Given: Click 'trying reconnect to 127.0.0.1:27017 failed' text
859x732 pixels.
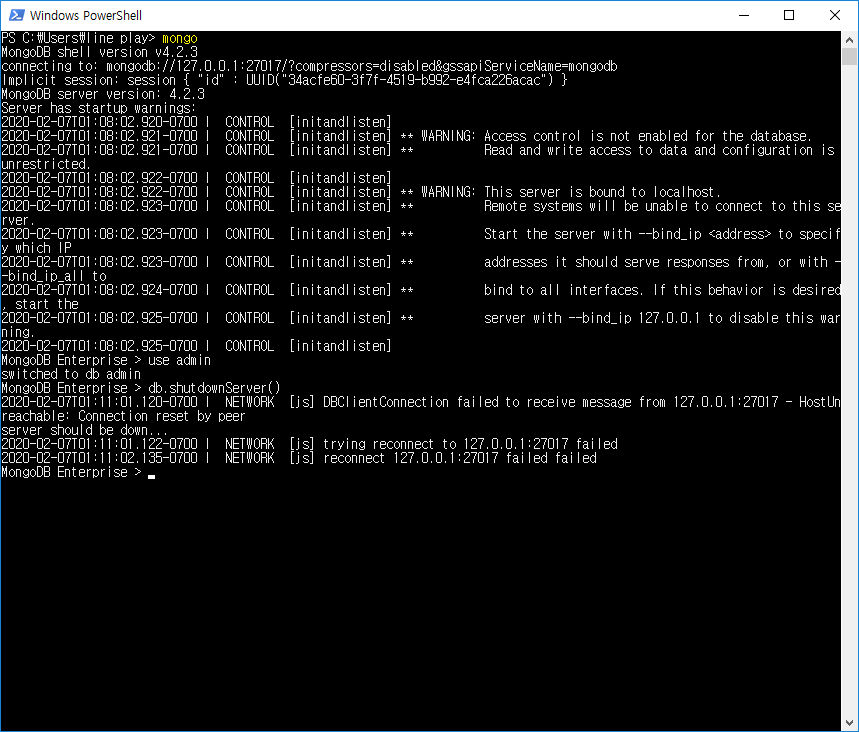Looking at the screenshot, I should (x=470, y=444).
